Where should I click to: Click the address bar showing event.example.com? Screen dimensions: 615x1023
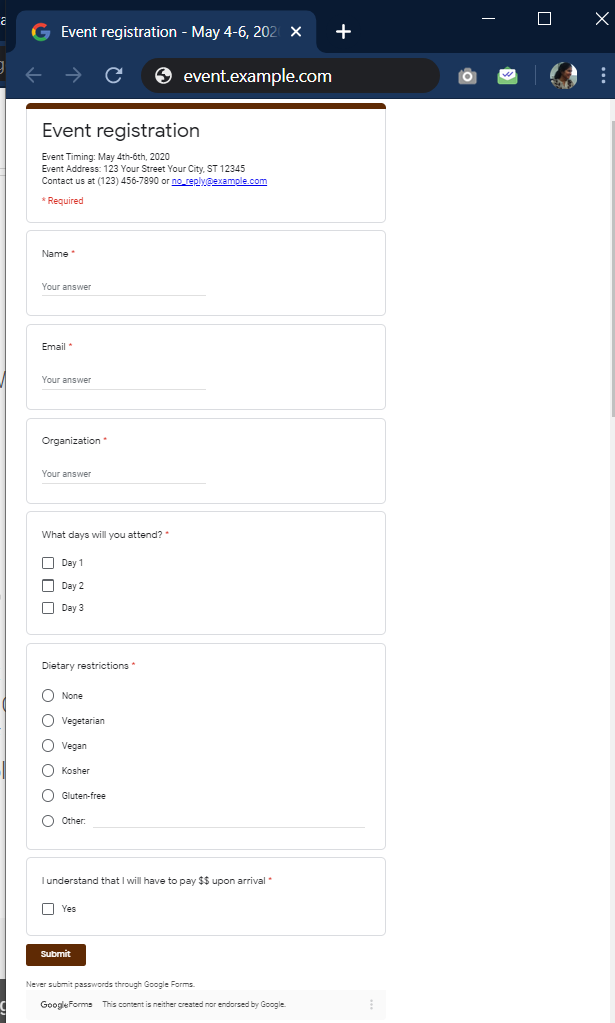coord(290,76)
